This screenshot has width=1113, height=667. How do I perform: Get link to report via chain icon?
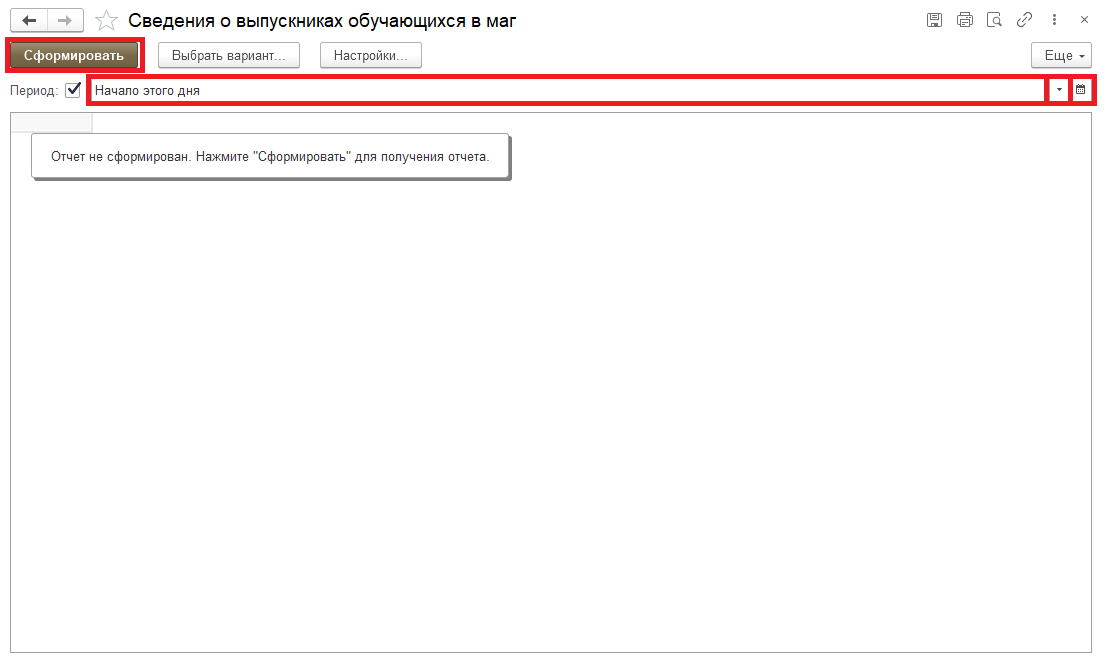[x=1024, y=20]
